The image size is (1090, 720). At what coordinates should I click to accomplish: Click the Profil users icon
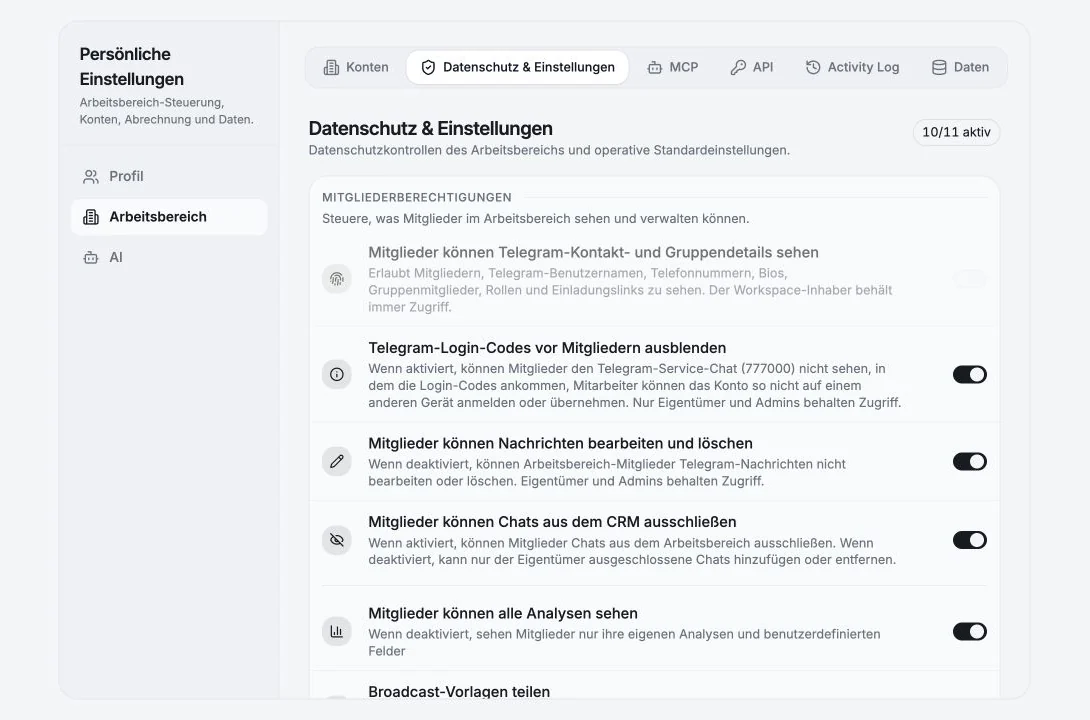[91, 177]
